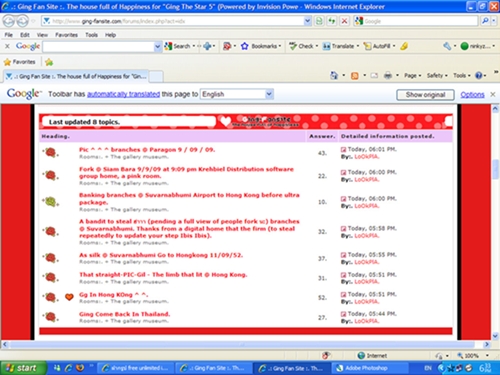Click the Adobe Photoshop taskbar button
The height and width of the screenshot is (375, 500).
[370, 368]
